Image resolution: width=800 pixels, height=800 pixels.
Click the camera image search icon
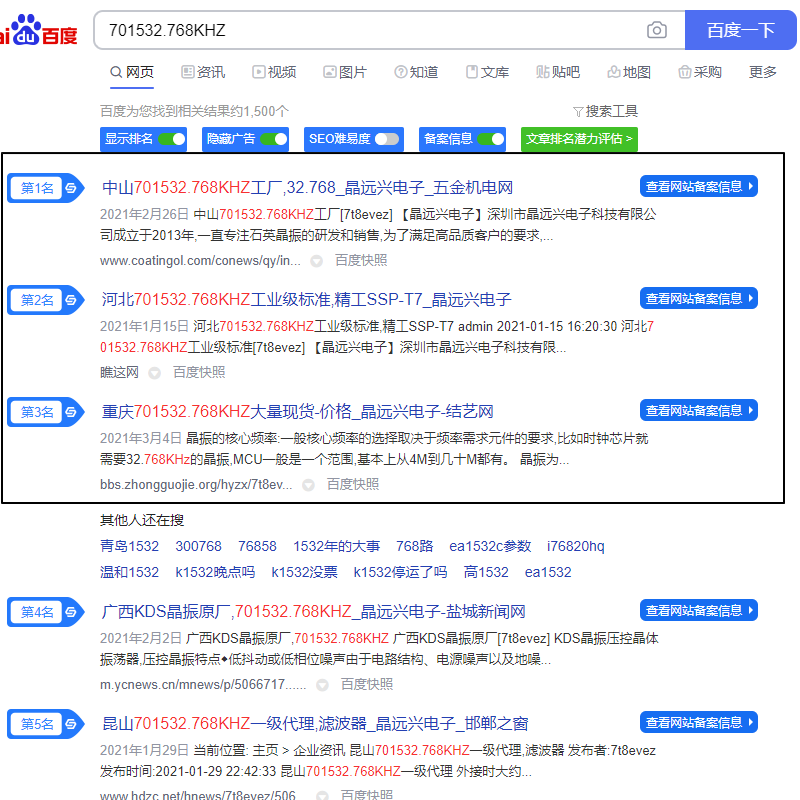coord(656,30)
